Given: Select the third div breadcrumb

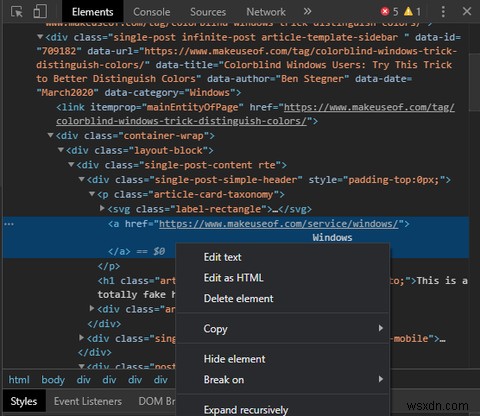Looking at the screenshot, I should point(135,380).
